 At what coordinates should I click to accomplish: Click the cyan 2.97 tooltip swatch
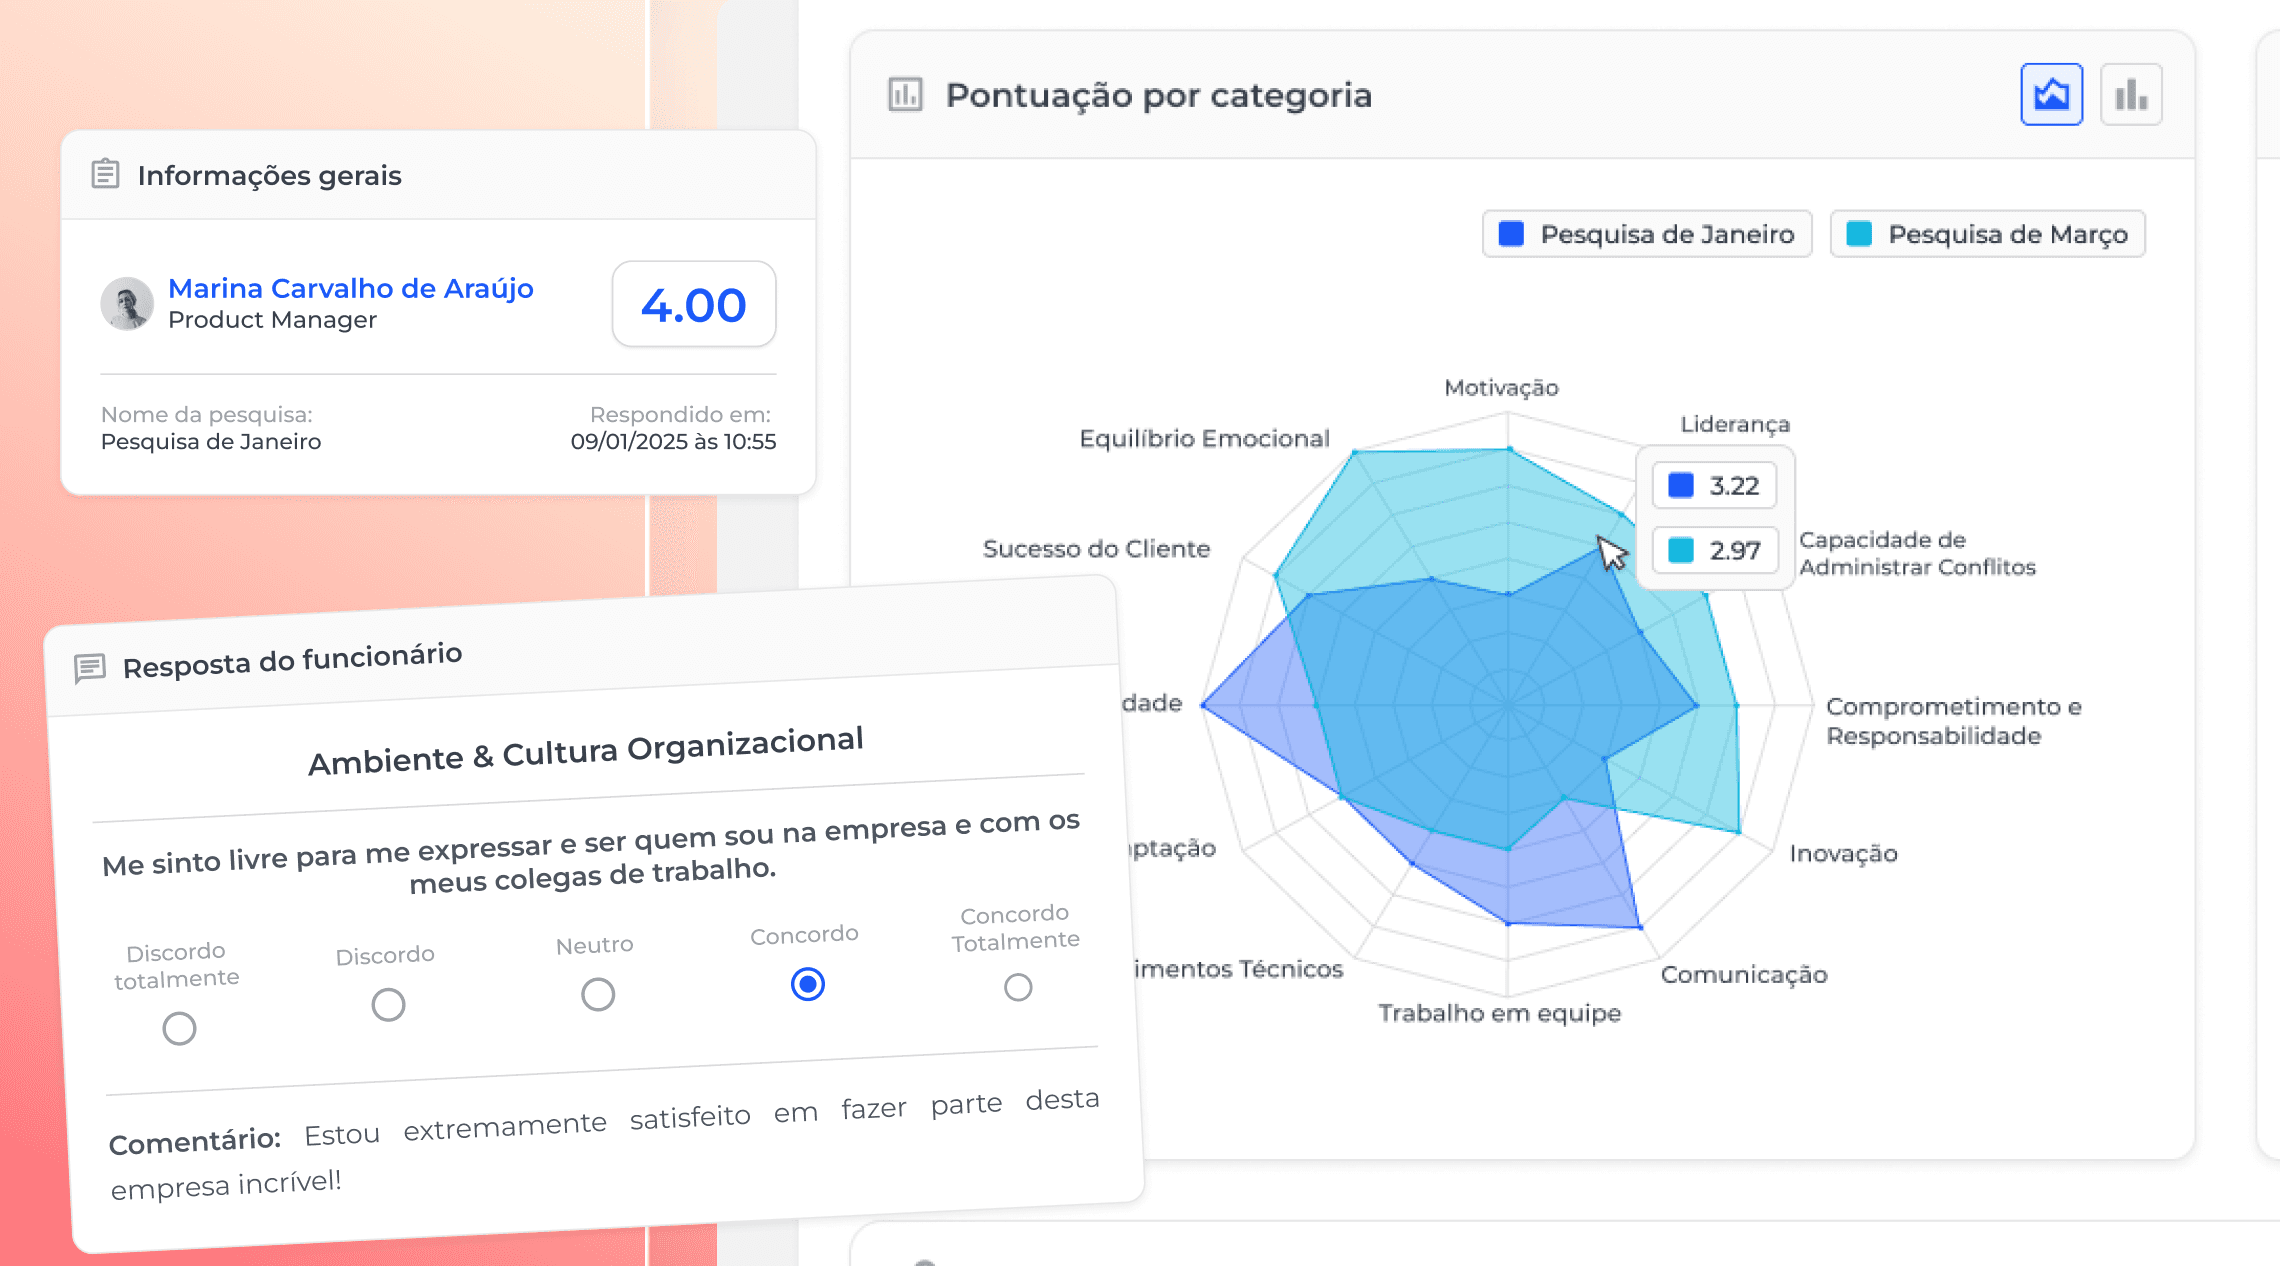tap(1681, 550)
